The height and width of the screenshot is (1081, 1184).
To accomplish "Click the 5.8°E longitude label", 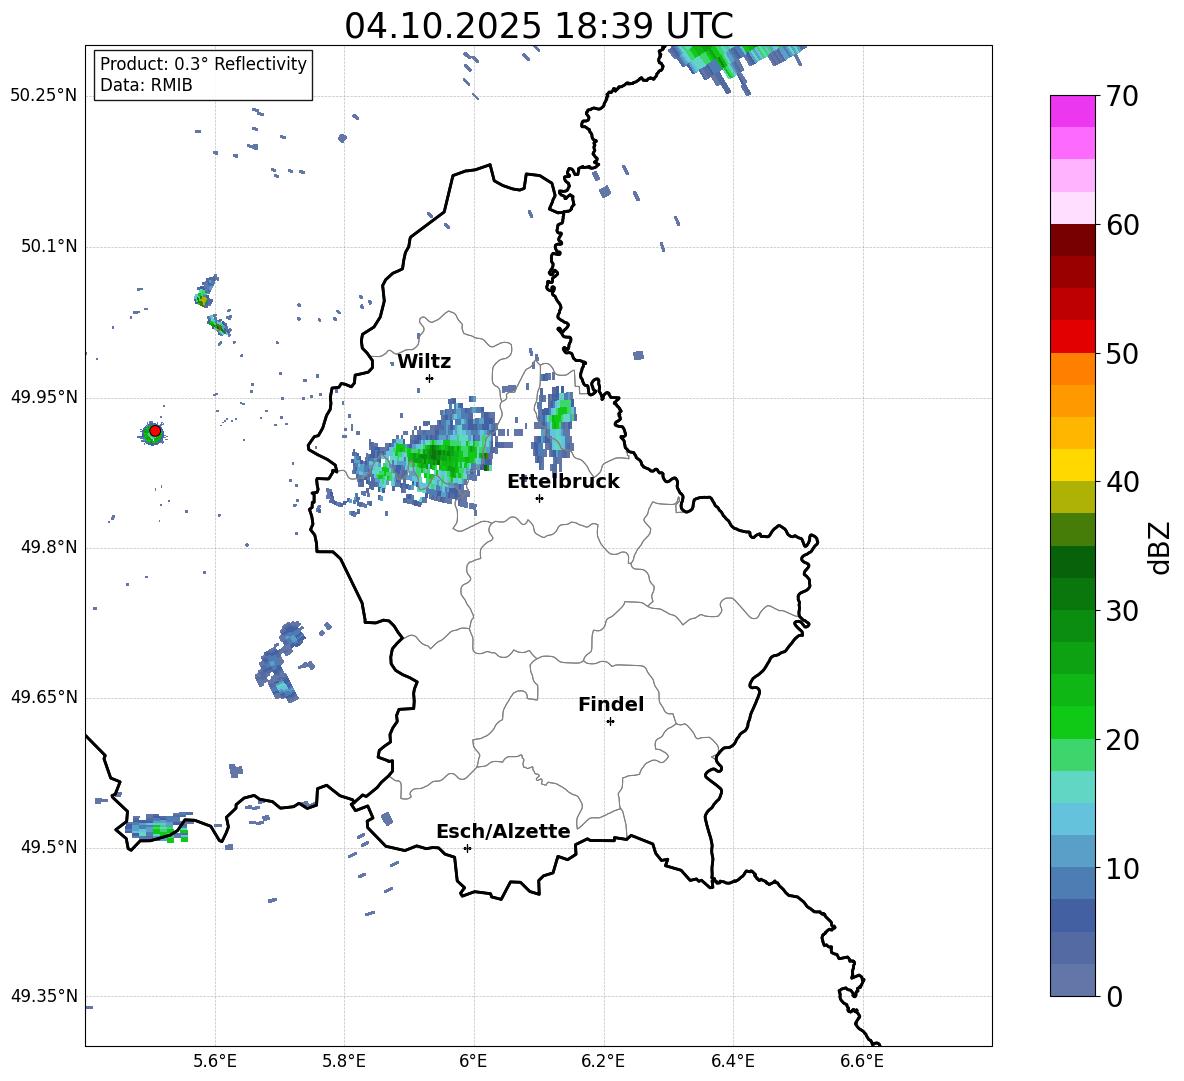I will [344, 1061].
